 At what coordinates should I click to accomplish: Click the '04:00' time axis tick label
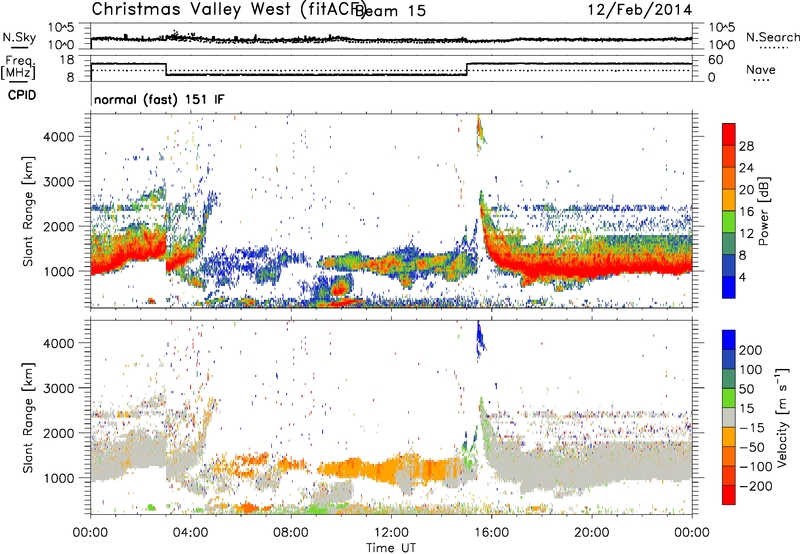tap(191, 532)
